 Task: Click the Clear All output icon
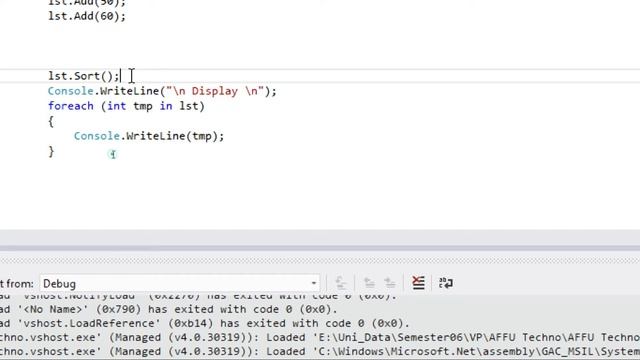click(x=418, y=283)
